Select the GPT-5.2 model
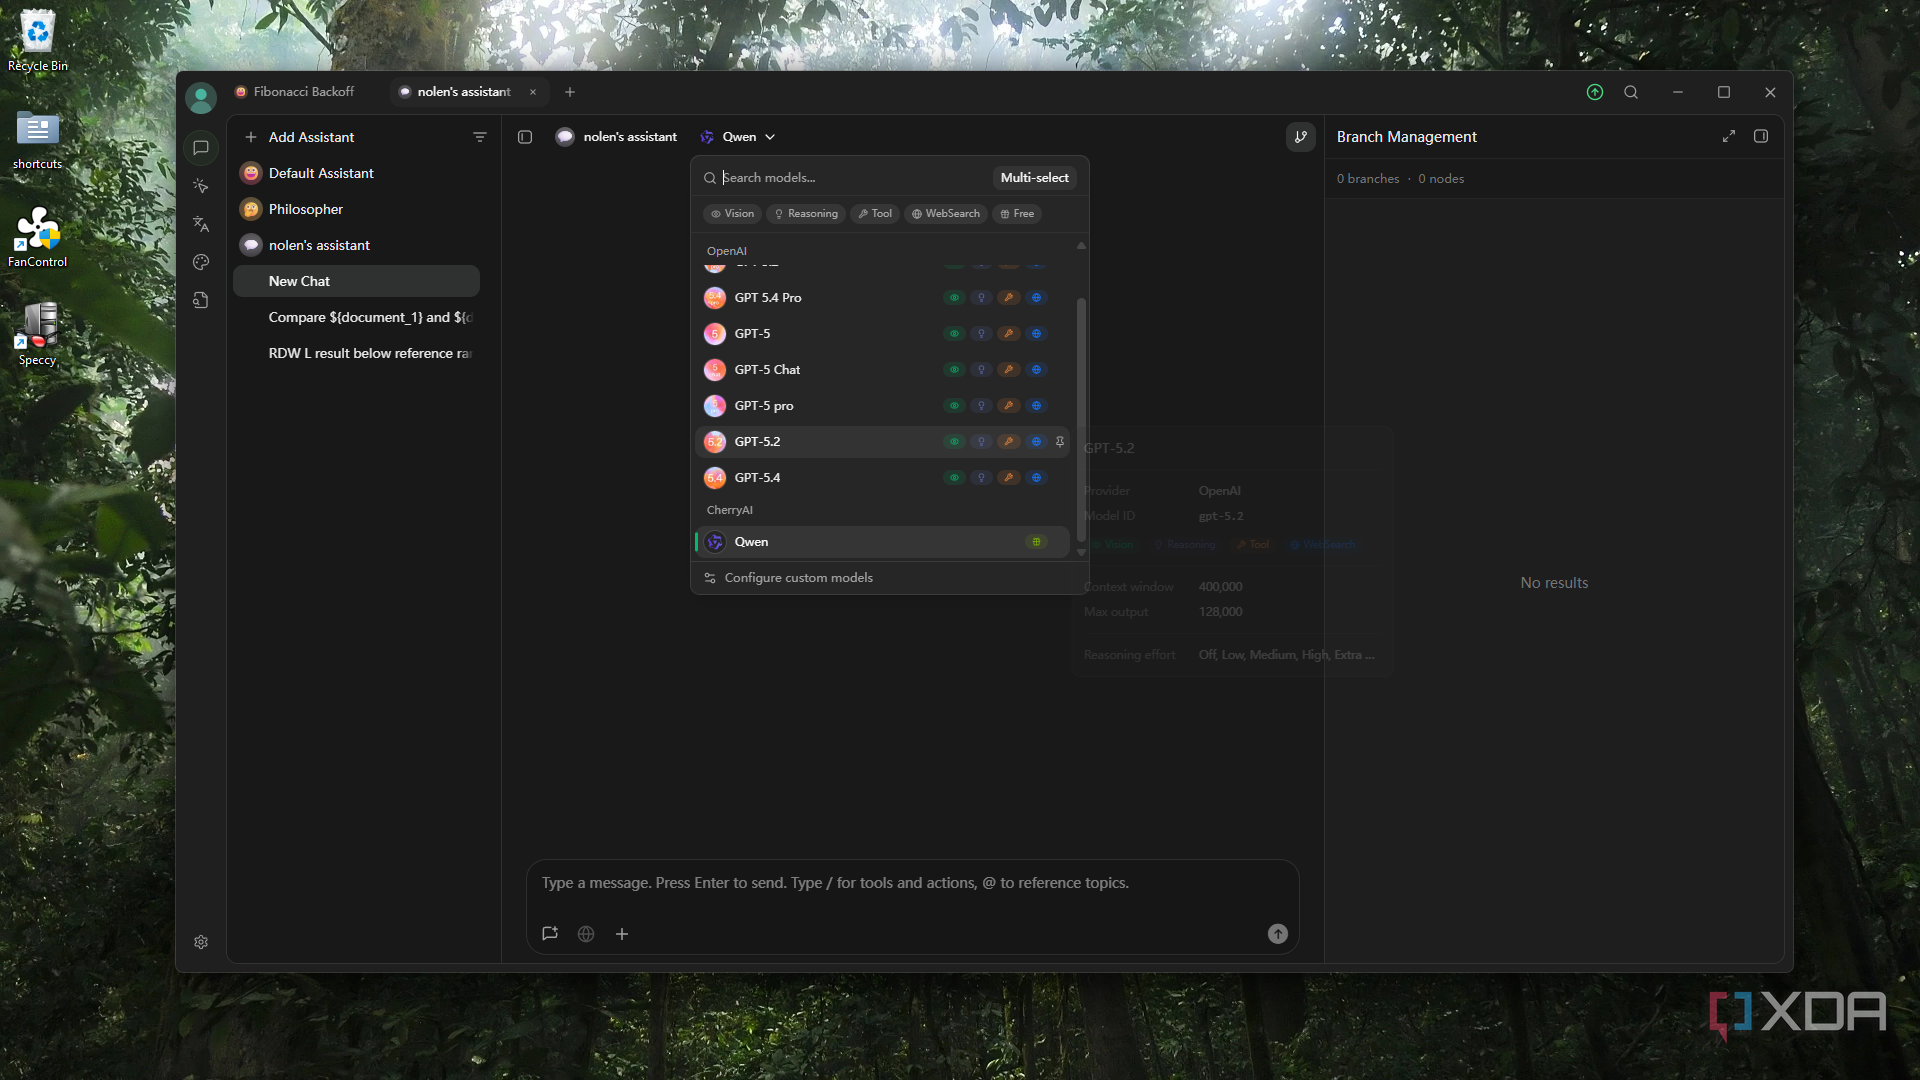Image resolution: width=1920 pixels, height=1080 pixels. tap(882, 441)
